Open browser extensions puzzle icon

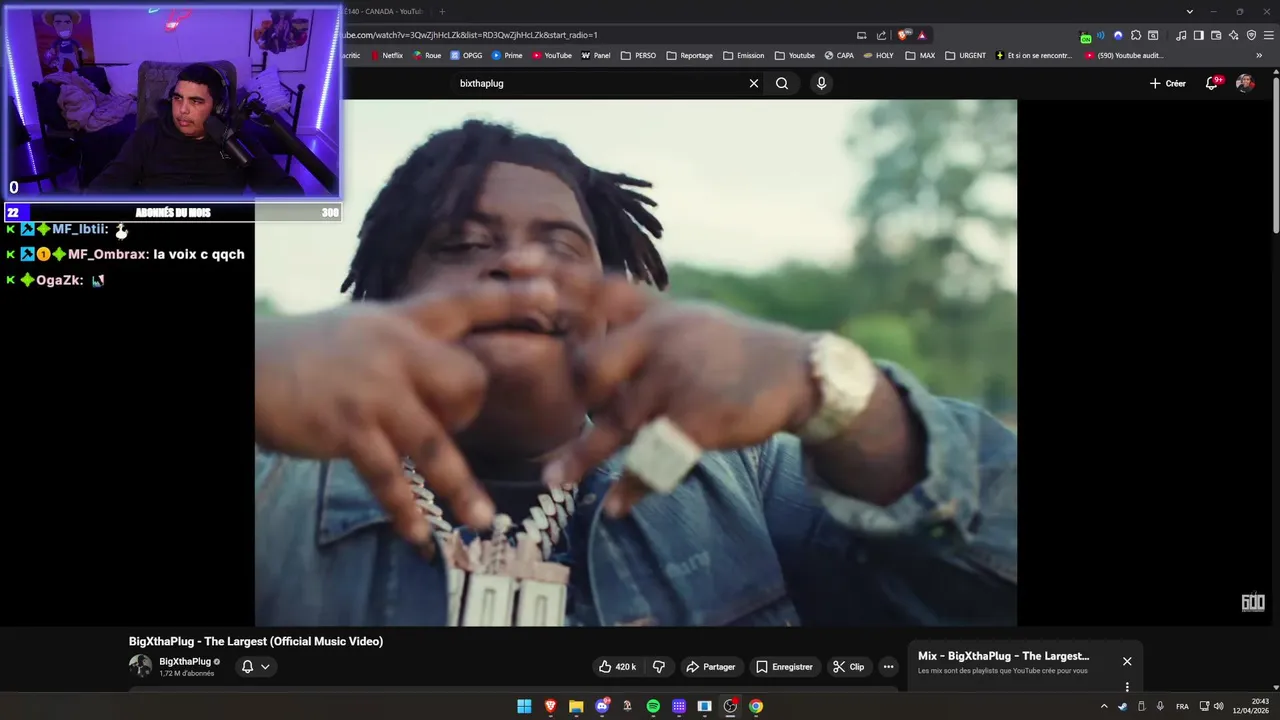(1136, 35)
